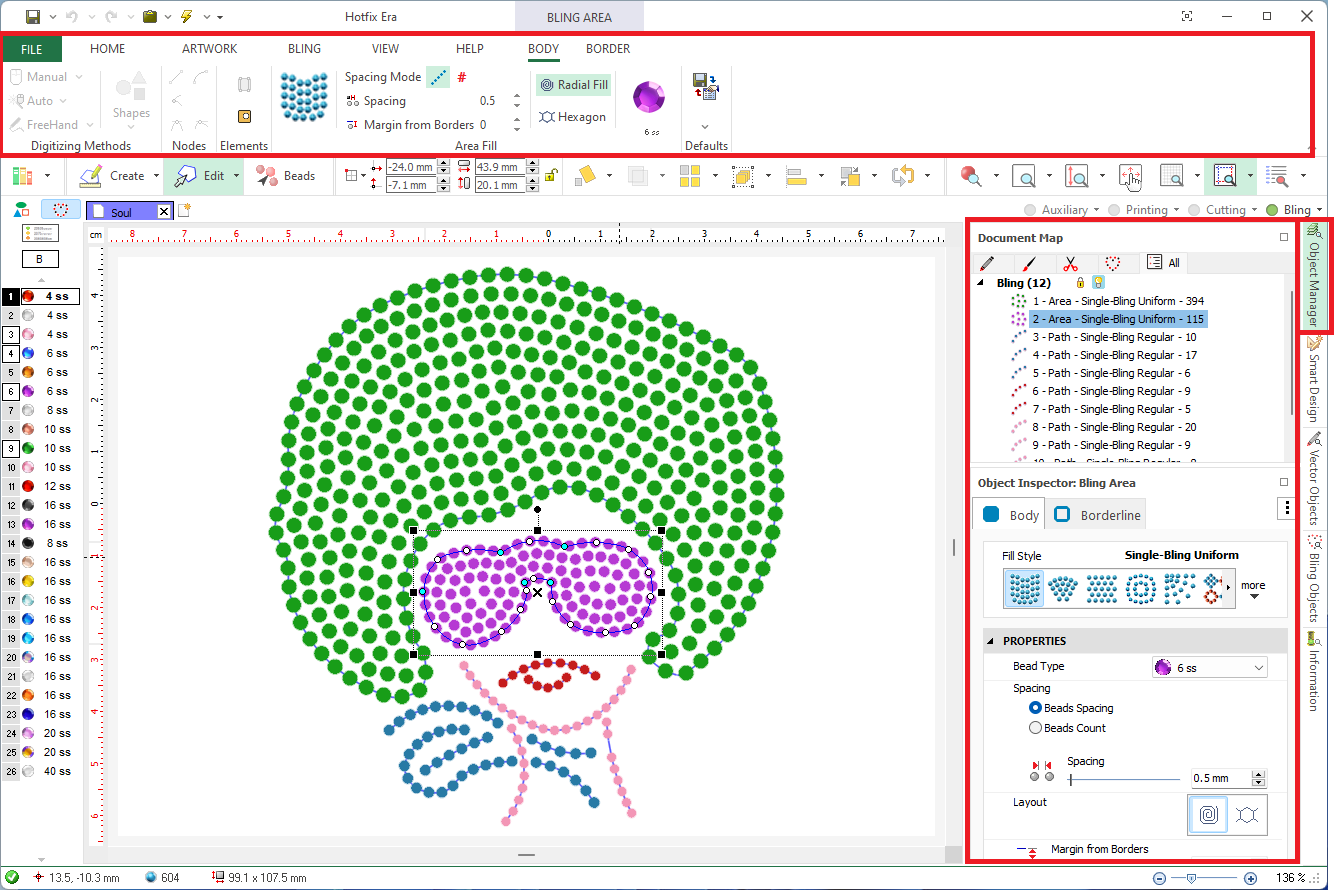Click the zoom out minus button
This screenshot has width=1334, height=894.
[1159, 878]
